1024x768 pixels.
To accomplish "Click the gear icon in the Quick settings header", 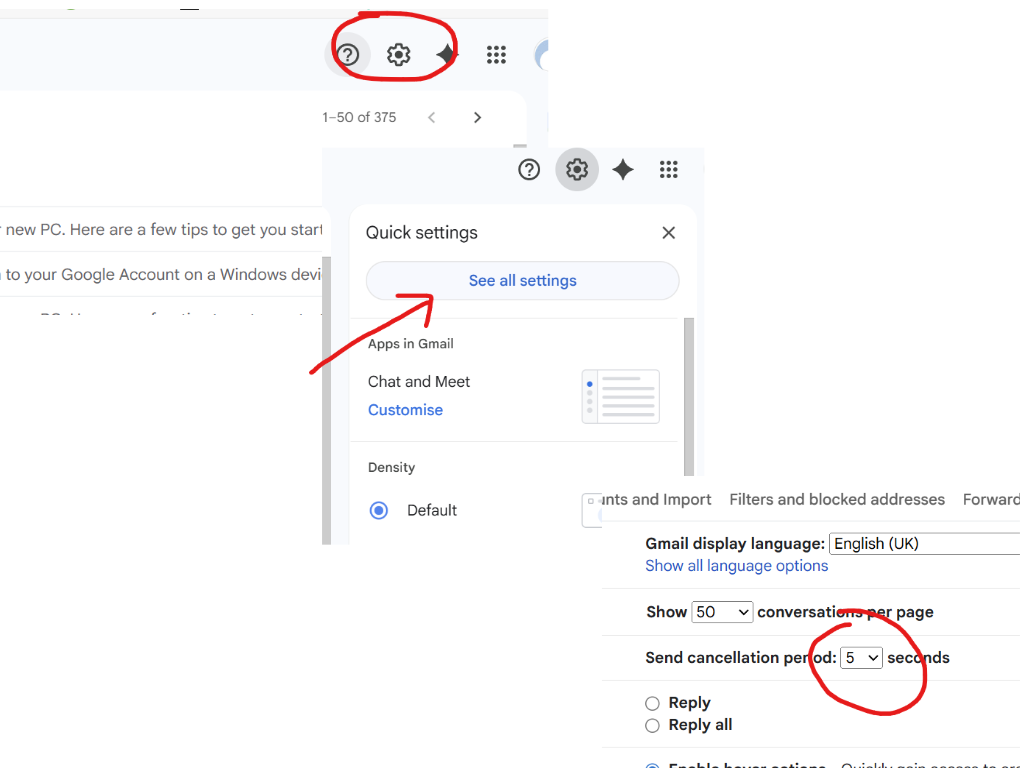I will coord(576,169).
